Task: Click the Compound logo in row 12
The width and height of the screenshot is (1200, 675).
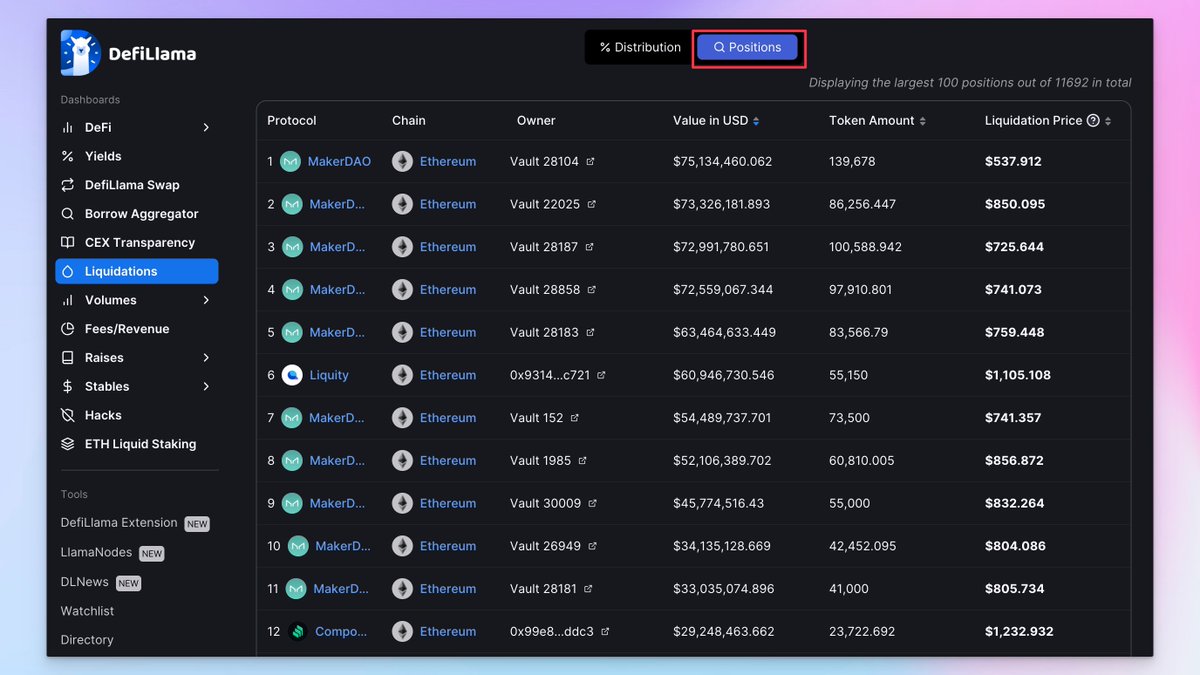Action: 297,632
